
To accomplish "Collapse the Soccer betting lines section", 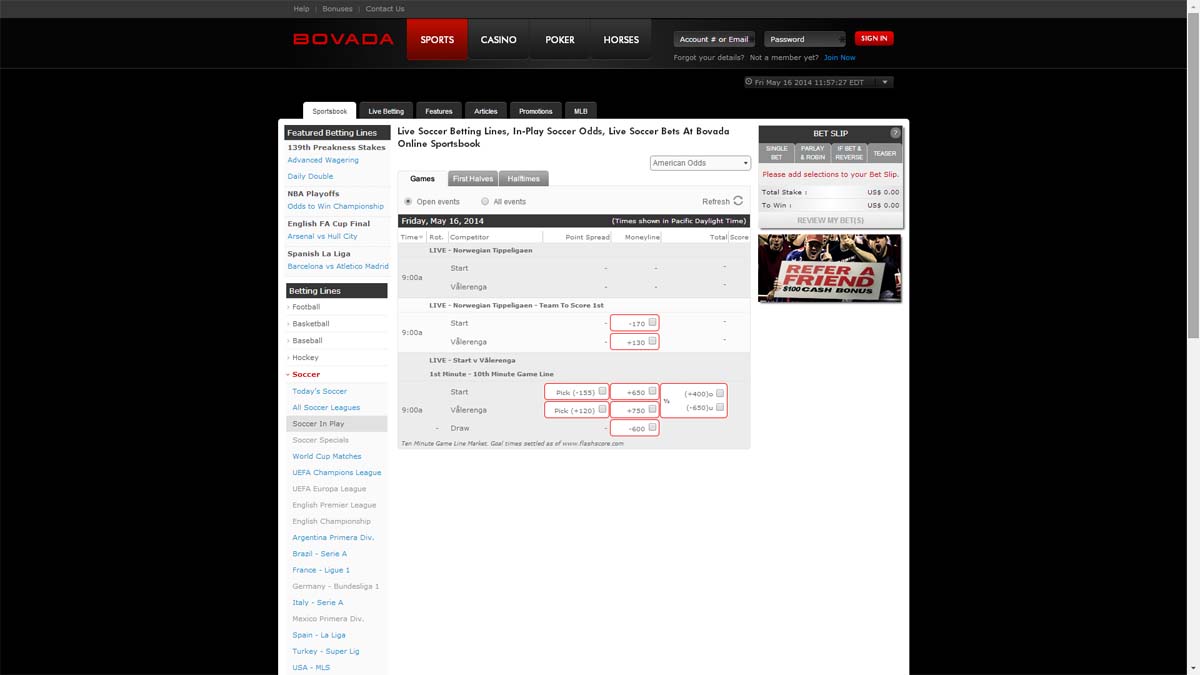I will pos(306,374).
